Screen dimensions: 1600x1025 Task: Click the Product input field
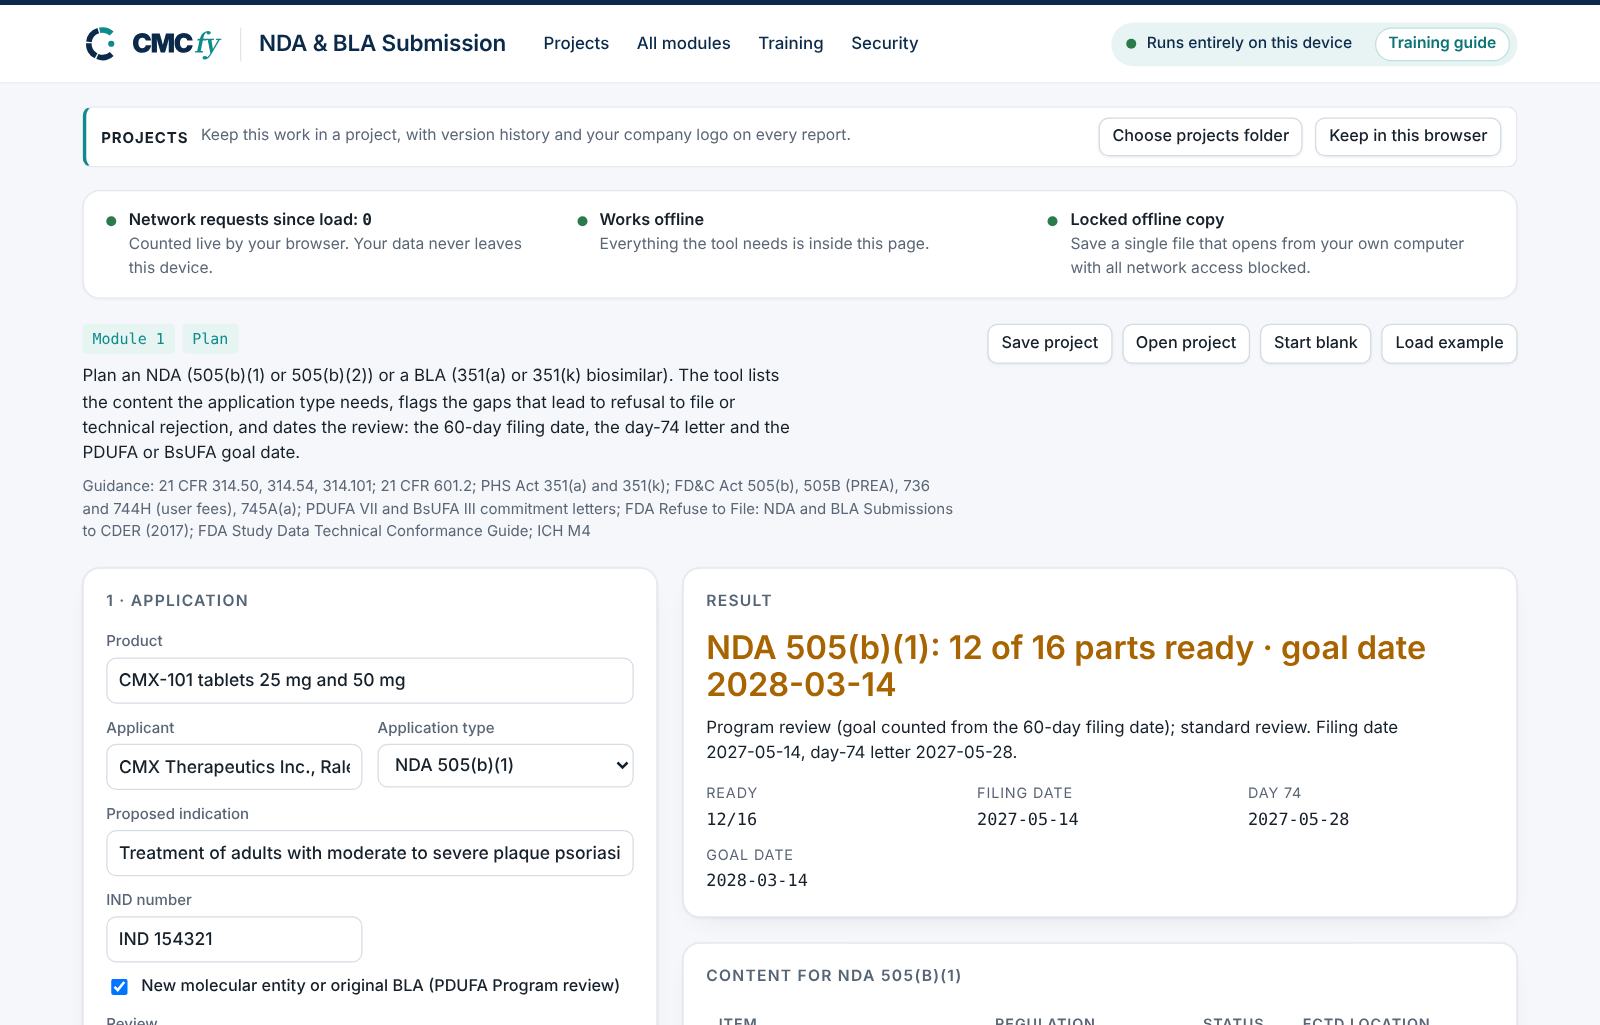pos(370,680)
